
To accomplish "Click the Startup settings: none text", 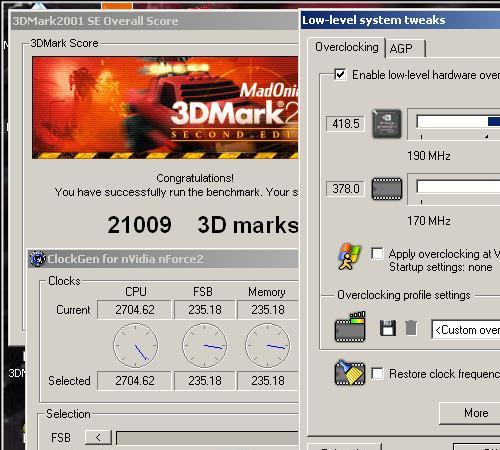I will coord(441,267).
